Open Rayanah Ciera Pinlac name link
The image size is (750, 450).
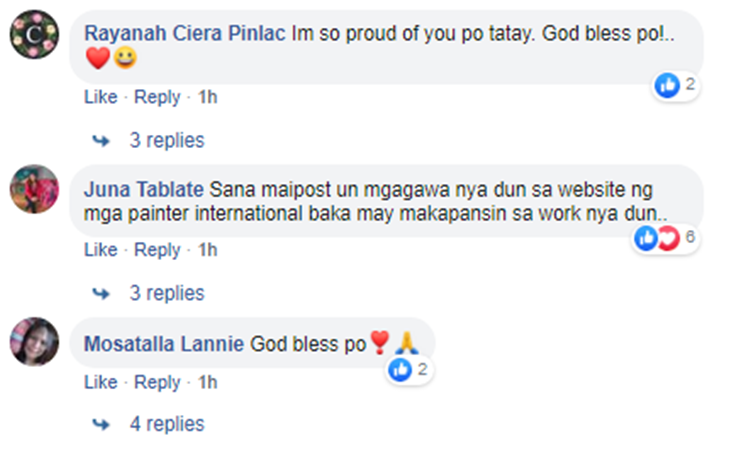(185, 33)
